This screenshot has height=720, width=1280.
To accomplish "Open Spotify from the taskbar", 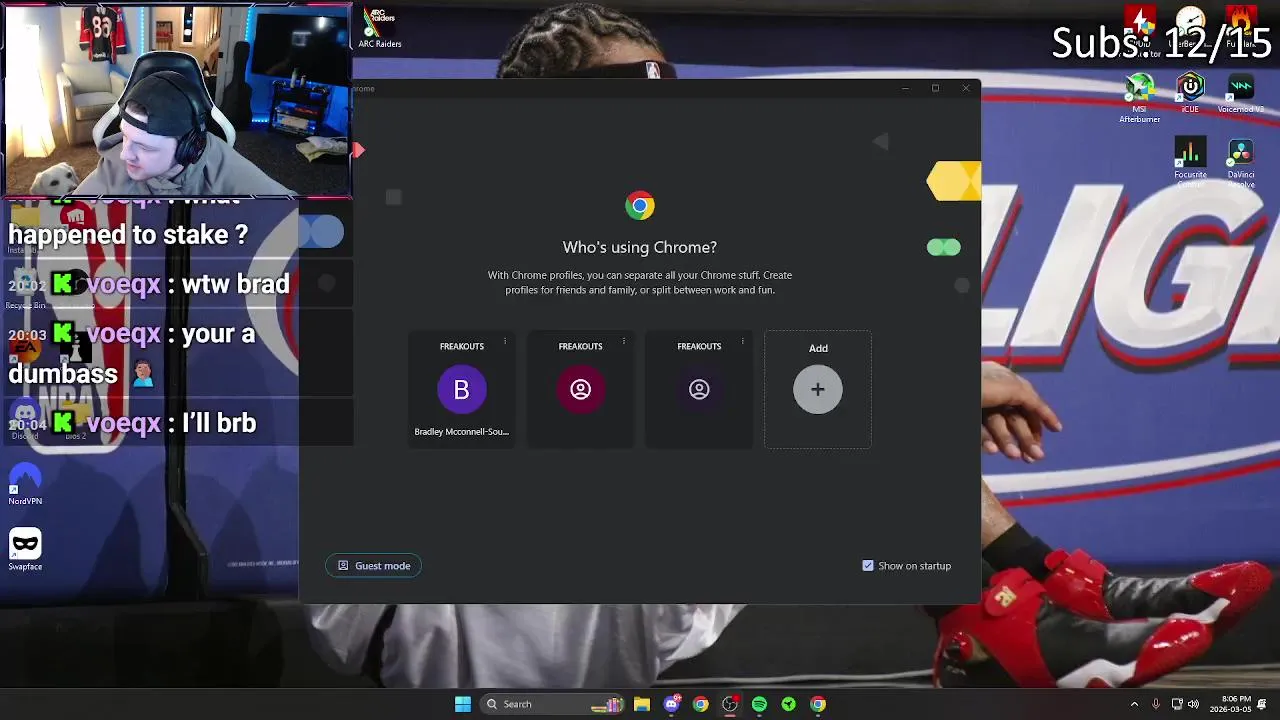I will tap(759, 704).
